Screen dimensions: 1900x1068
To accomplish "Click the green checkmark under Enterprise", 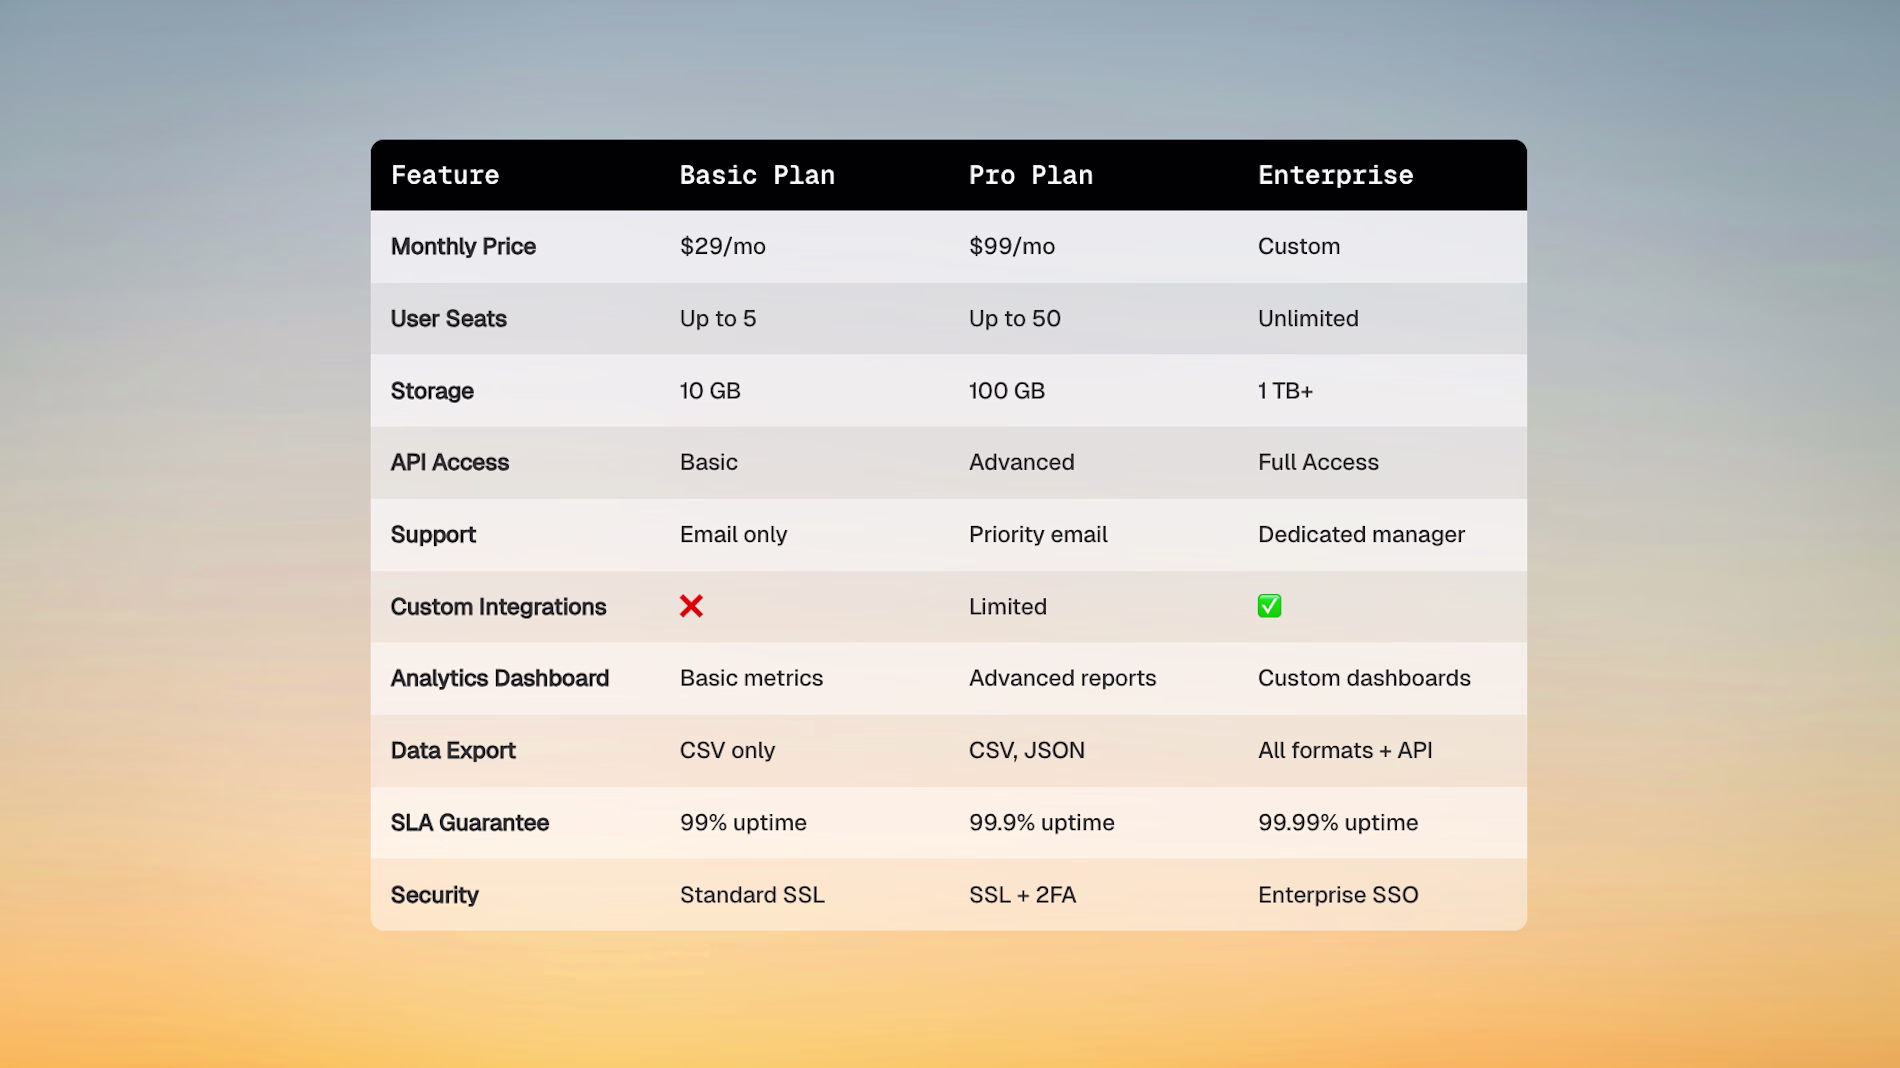I will pyautogui.click(x=1269, y=606).
